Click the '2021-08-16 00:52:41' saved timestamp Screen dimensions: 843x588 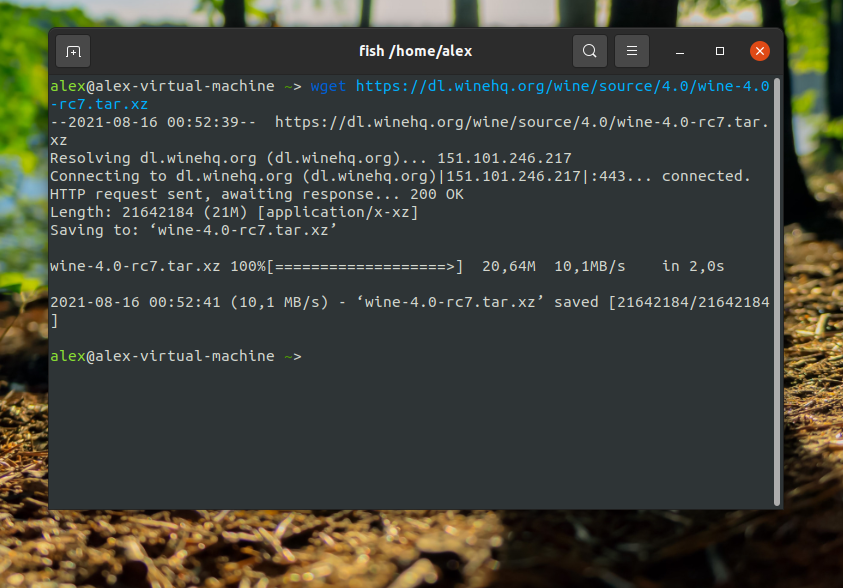click(x=135, y=302)
